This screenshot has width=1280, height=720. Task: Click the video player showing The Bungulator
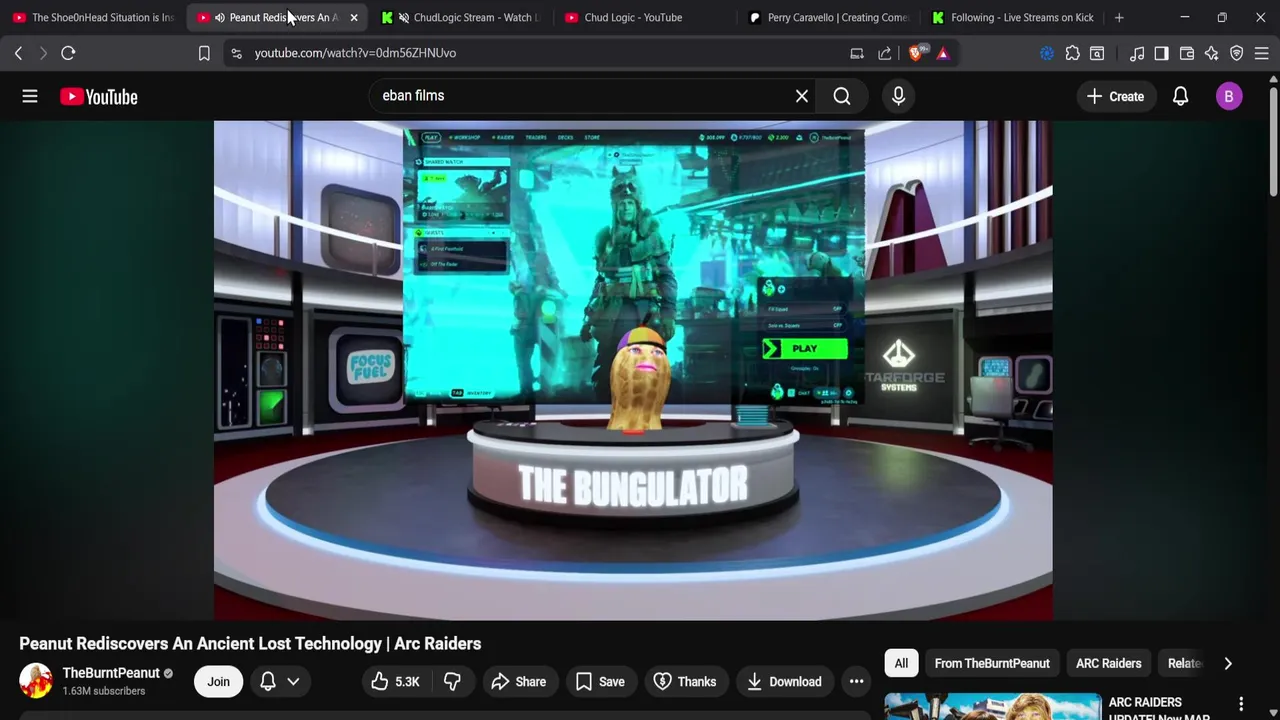coord(633,370)
